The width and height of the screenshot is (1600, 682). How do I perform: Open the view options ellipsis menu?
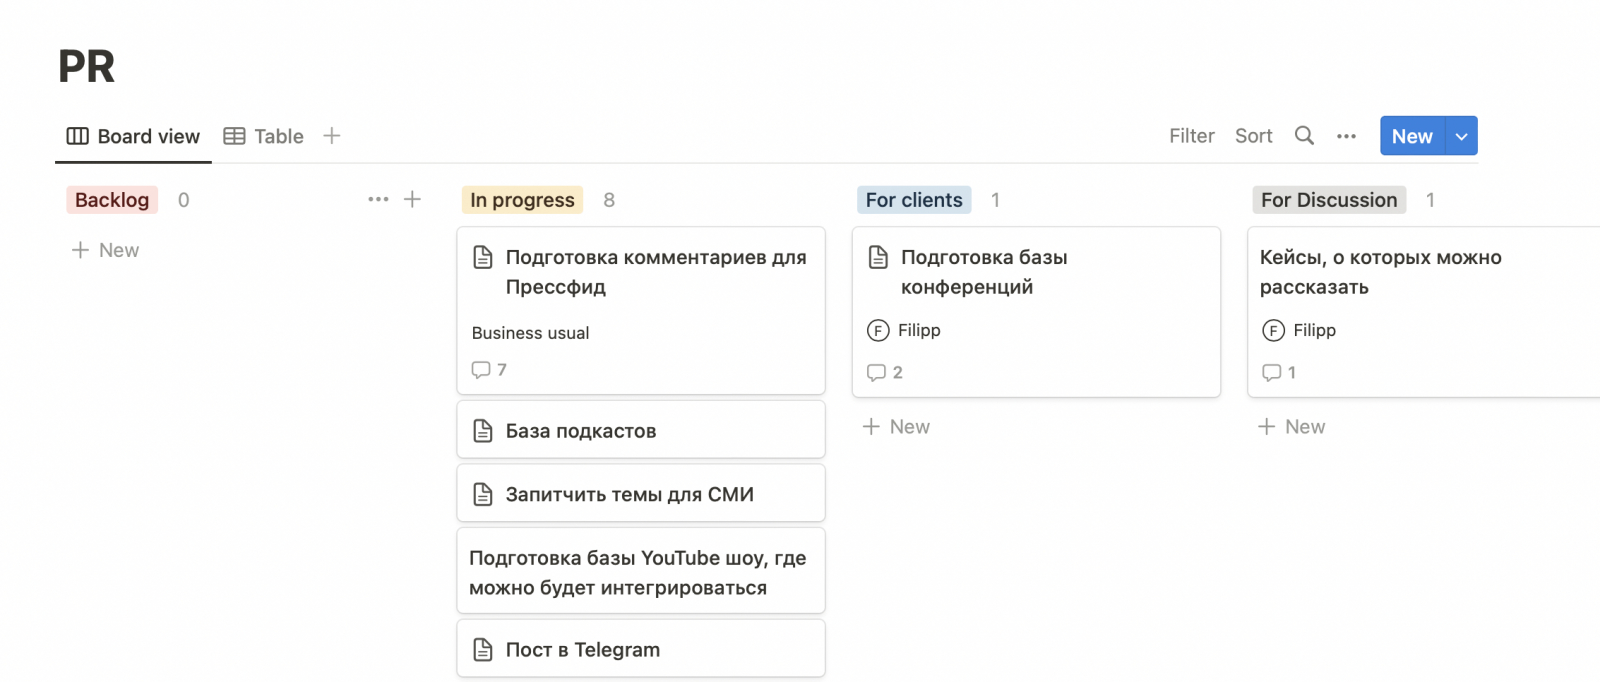click(x=1346, y=136)
